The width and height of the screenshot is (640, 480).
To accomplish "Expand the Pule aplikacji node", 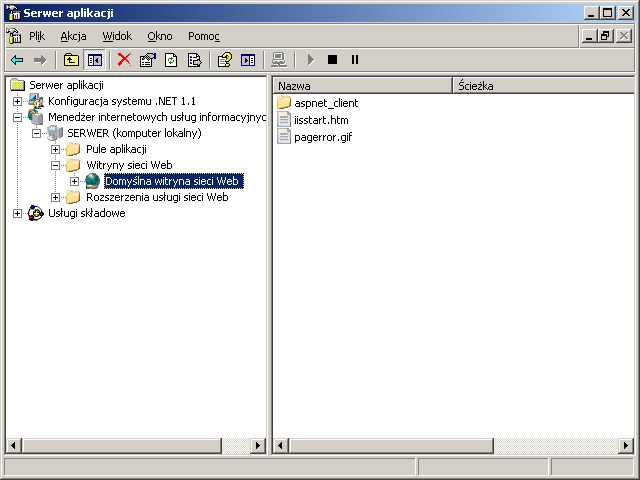I will [56, 149].
